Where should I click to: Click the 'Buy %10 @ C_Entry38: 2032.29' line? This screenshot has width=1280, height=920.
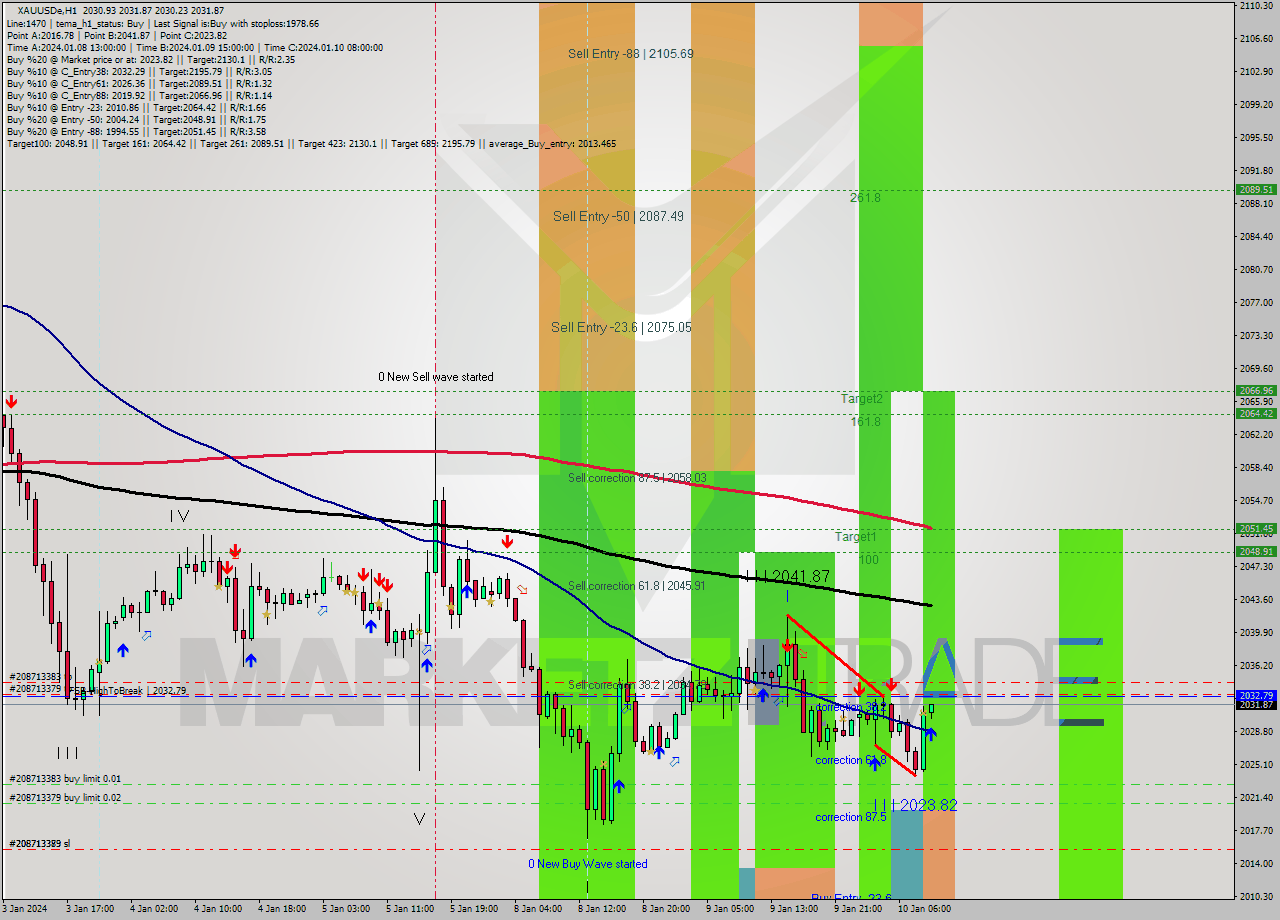click(x=139, y=71)
